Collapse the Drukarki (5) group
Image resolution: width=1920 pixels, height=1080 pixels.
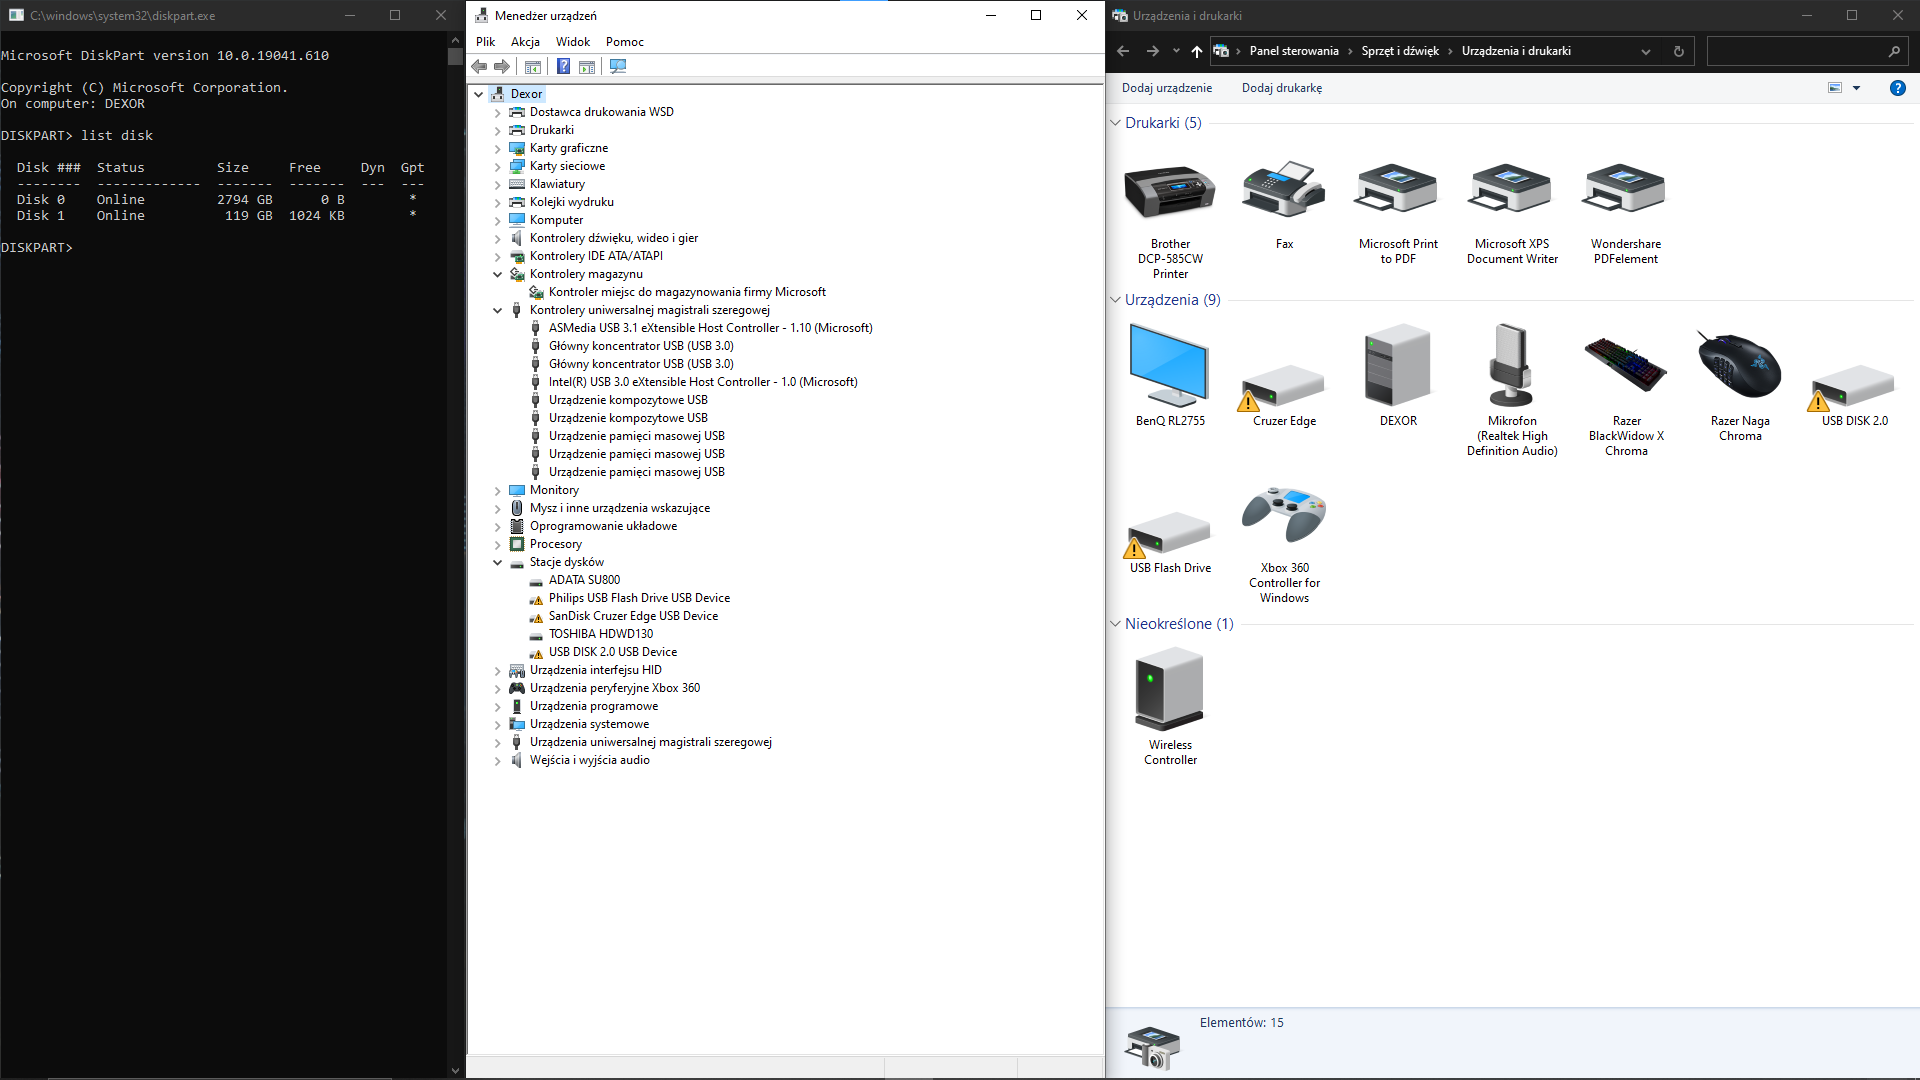(x=1116, y=123)
